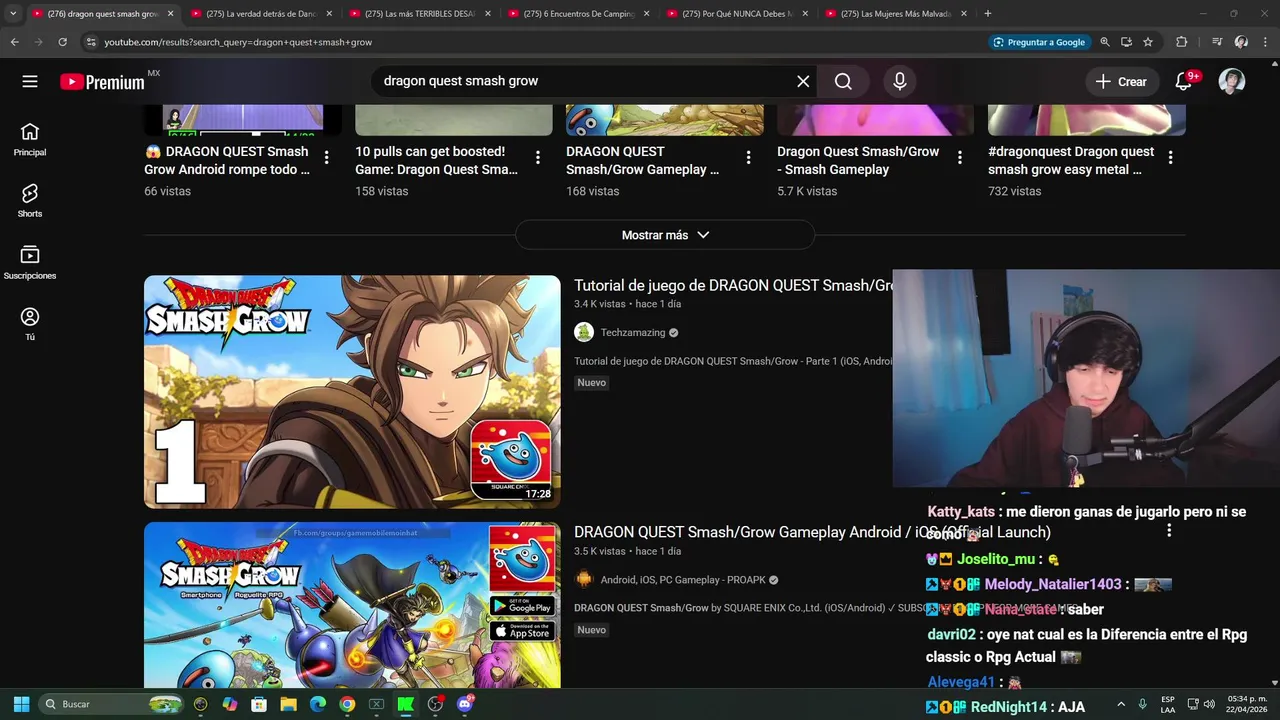
Task: Go back in browser history
Action: pyautogui.click(x=14, y=42)
